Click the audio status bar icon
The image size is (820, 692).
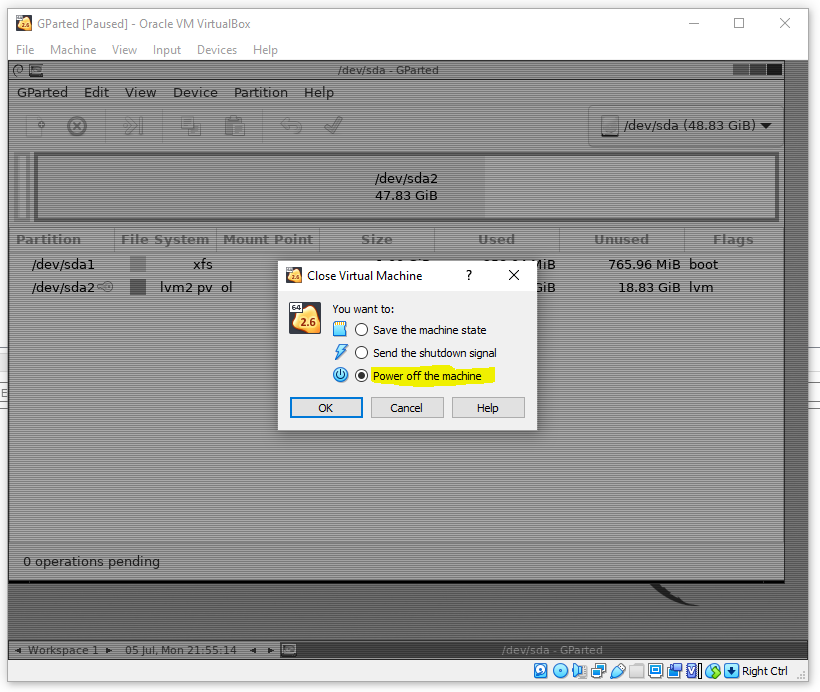(x=579, y=671)
